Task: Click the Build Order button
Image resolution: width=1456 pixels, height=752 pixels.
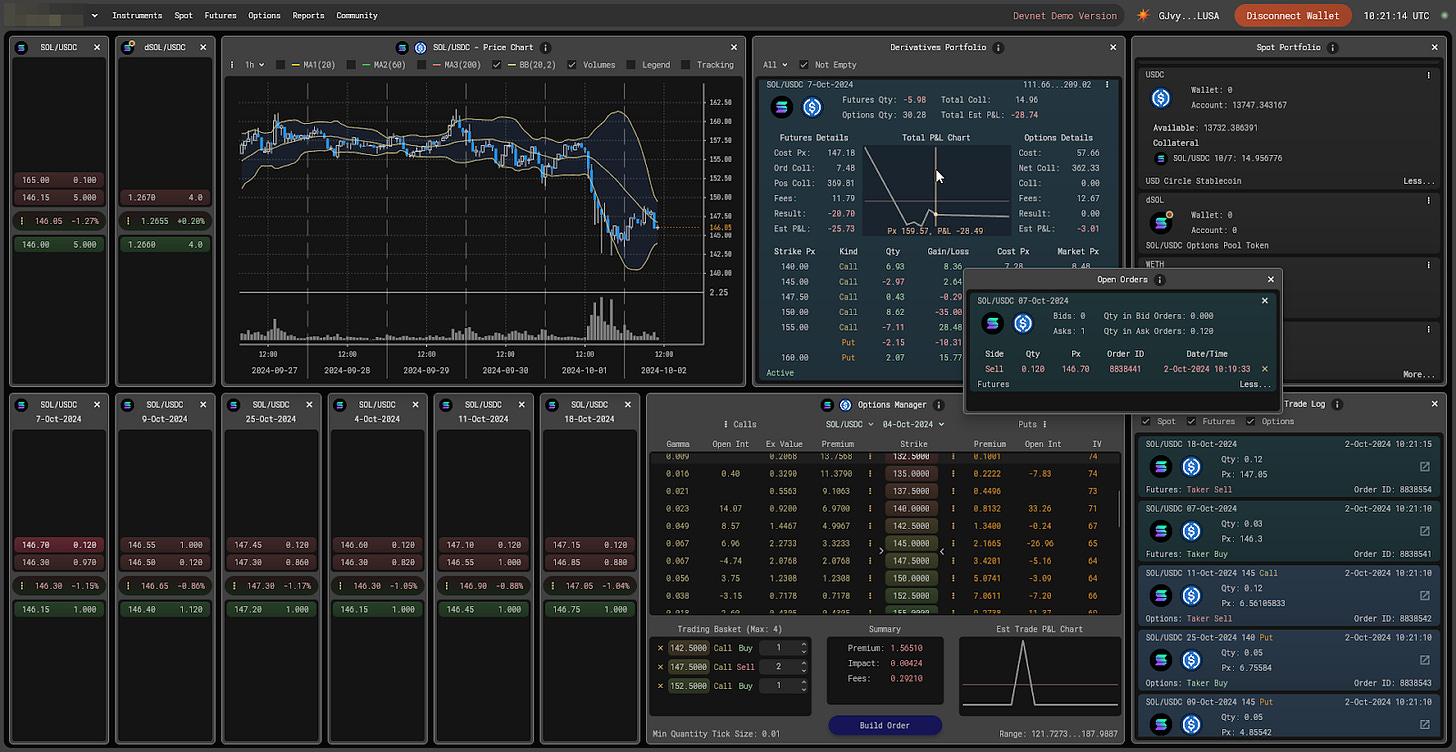Action: 884,725
